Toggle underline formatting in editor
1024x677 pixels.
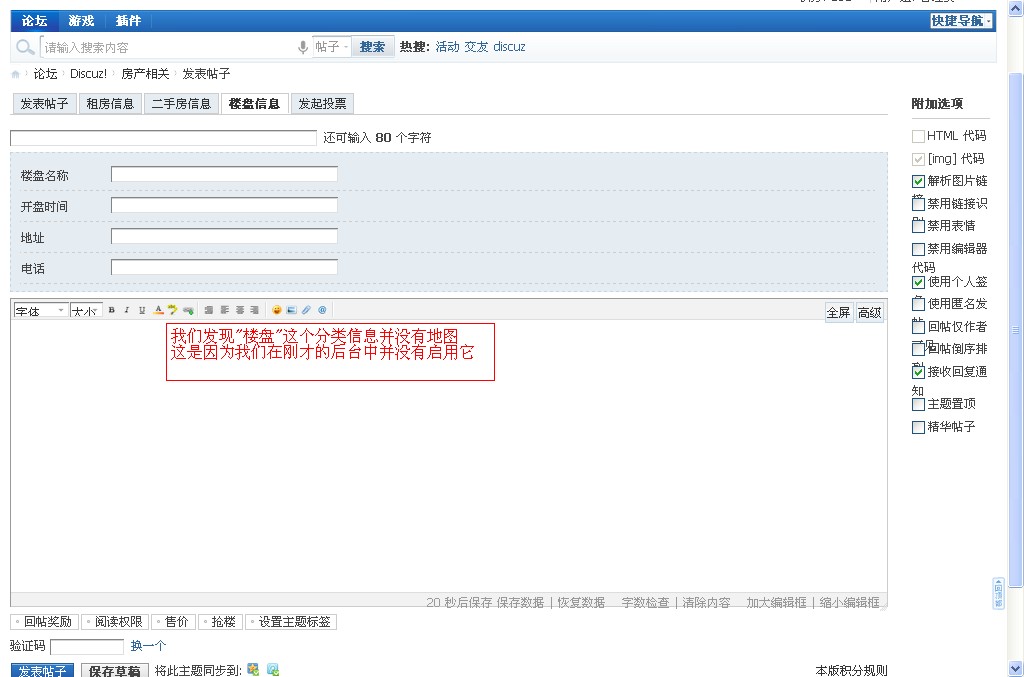(142, 310)
